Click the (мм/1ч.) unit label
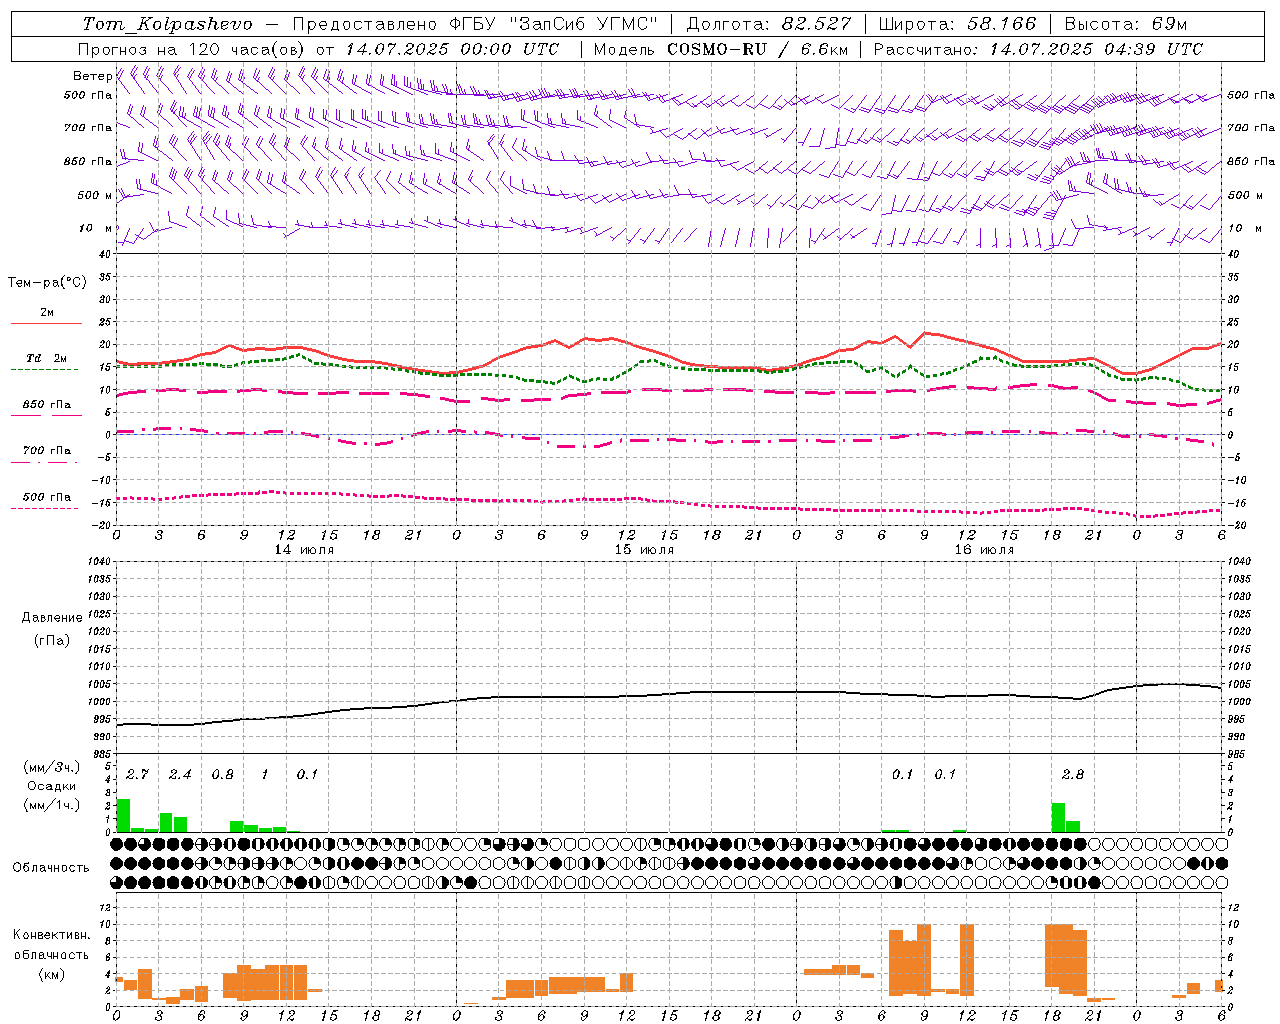This screenshot has height=1024, width=1280. click(51, 805)
